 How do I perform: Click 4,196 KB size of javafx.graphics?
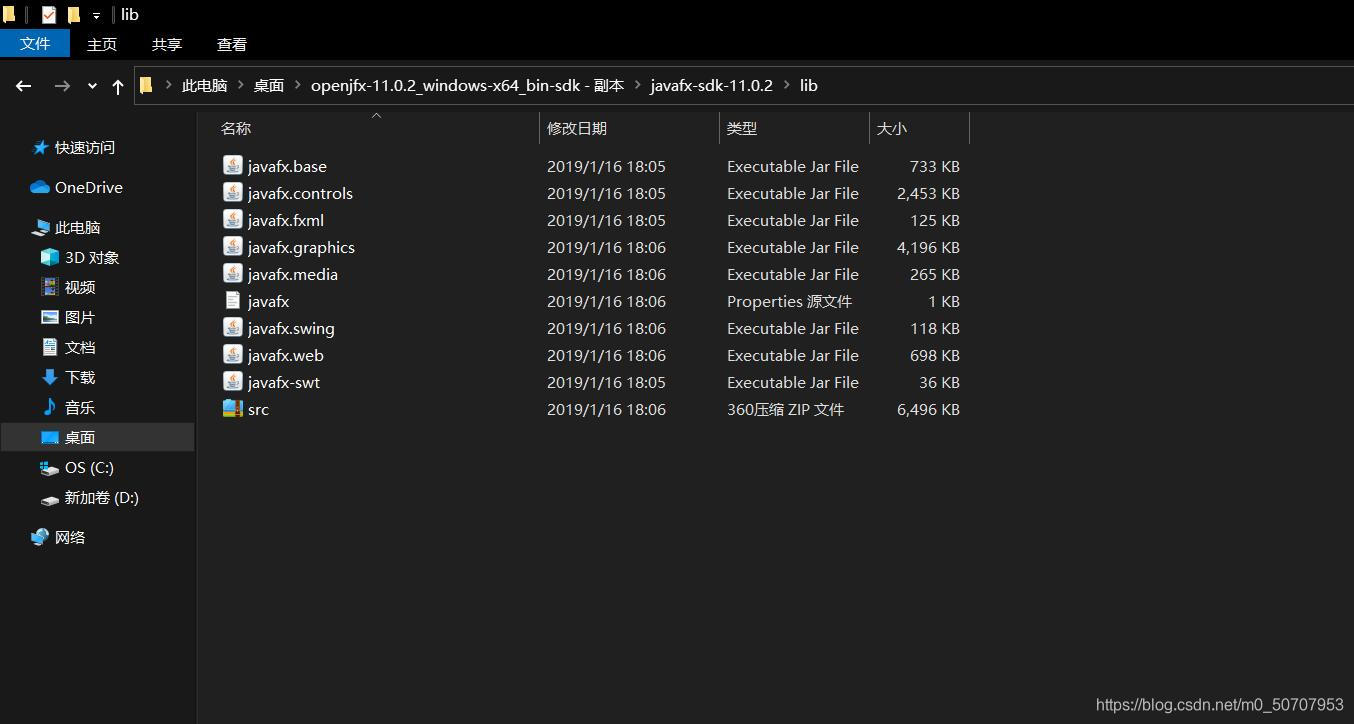(928, 247)
